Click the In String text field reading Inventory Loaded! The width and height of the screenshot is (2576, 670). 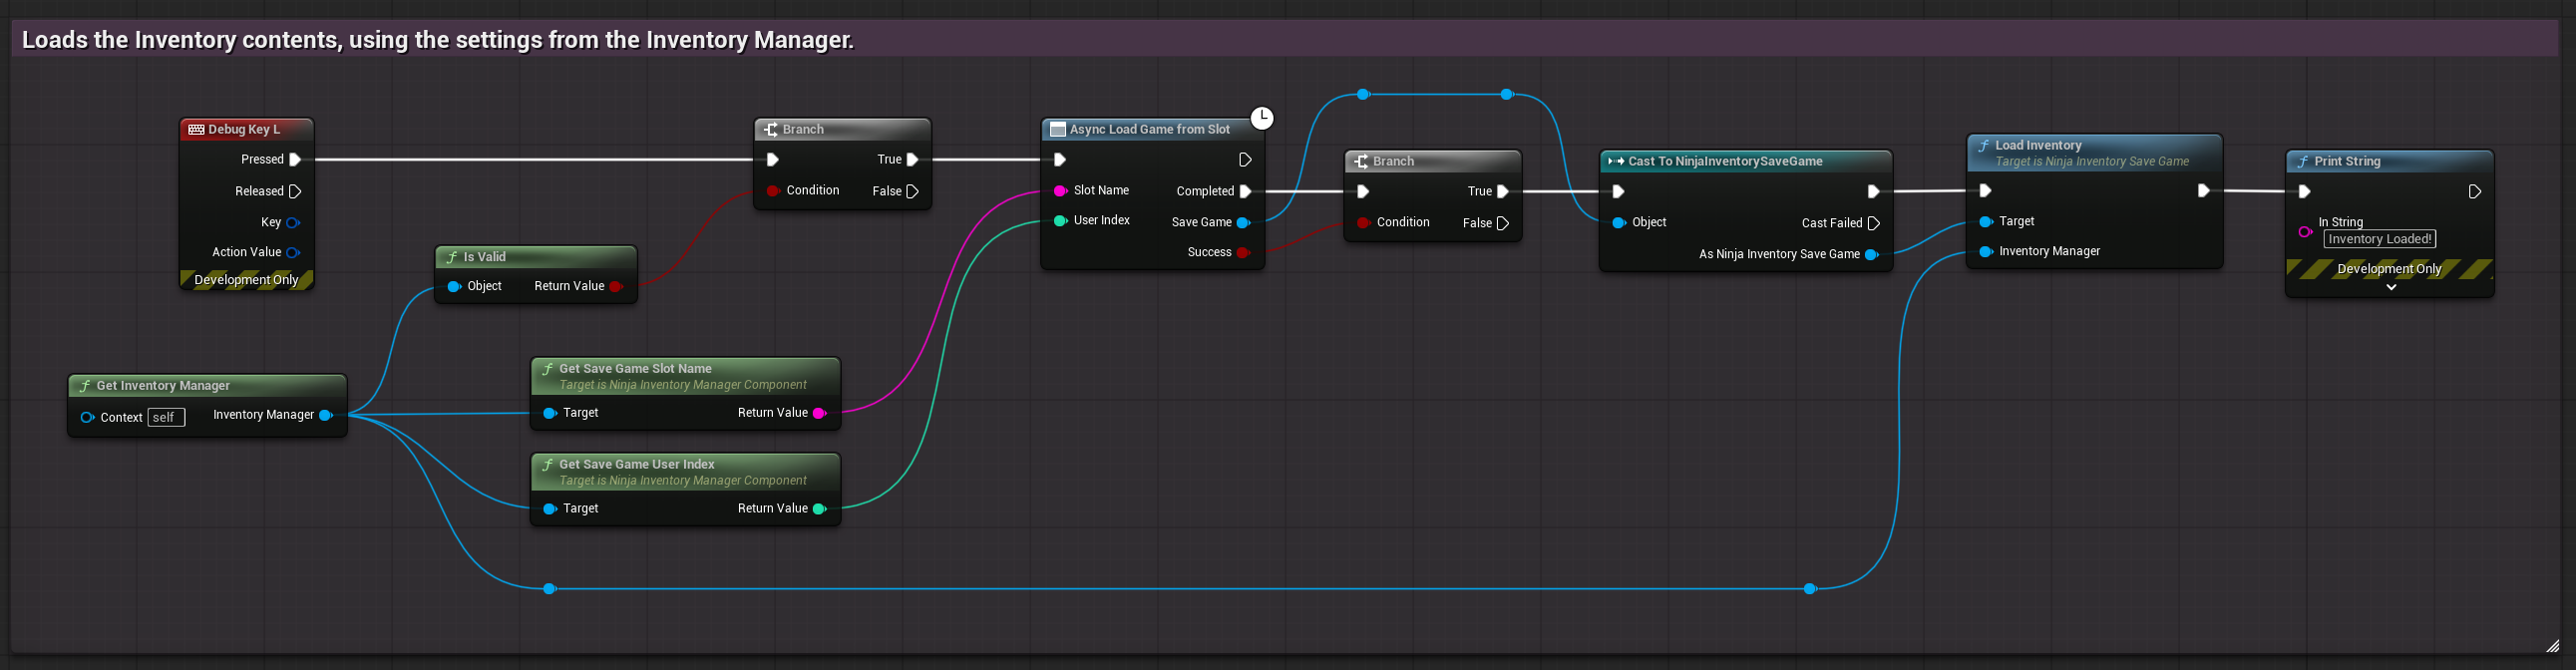(x=2379, y=239)
